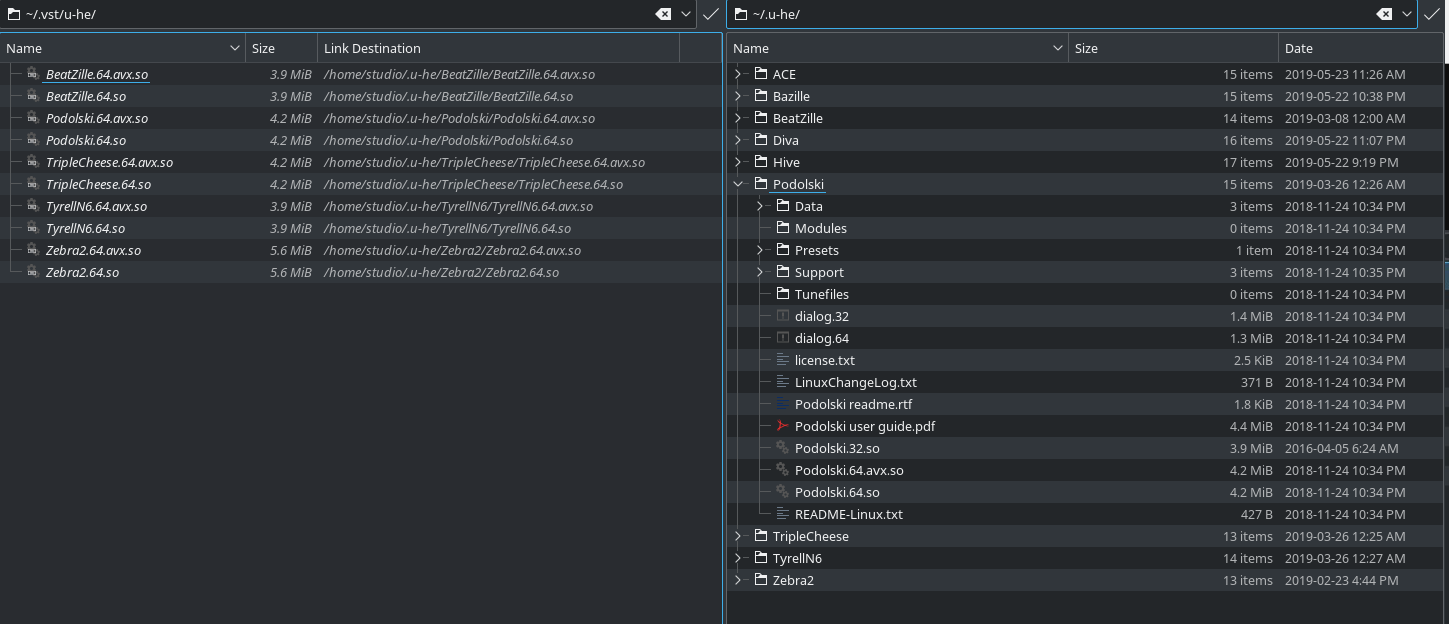
Task: Click the Zebra2.64.so symlink file icon
Action: [33, 272]
